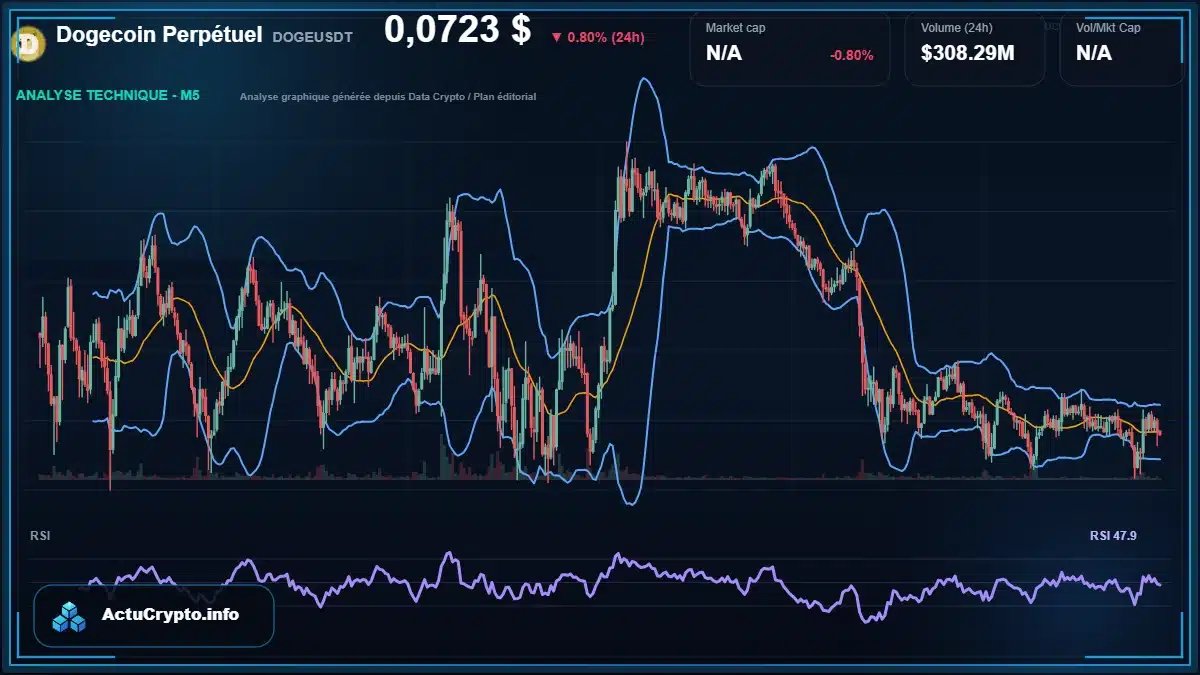Click the Analyse graphique générée depuis Data Crypto caption

[388, 97]
